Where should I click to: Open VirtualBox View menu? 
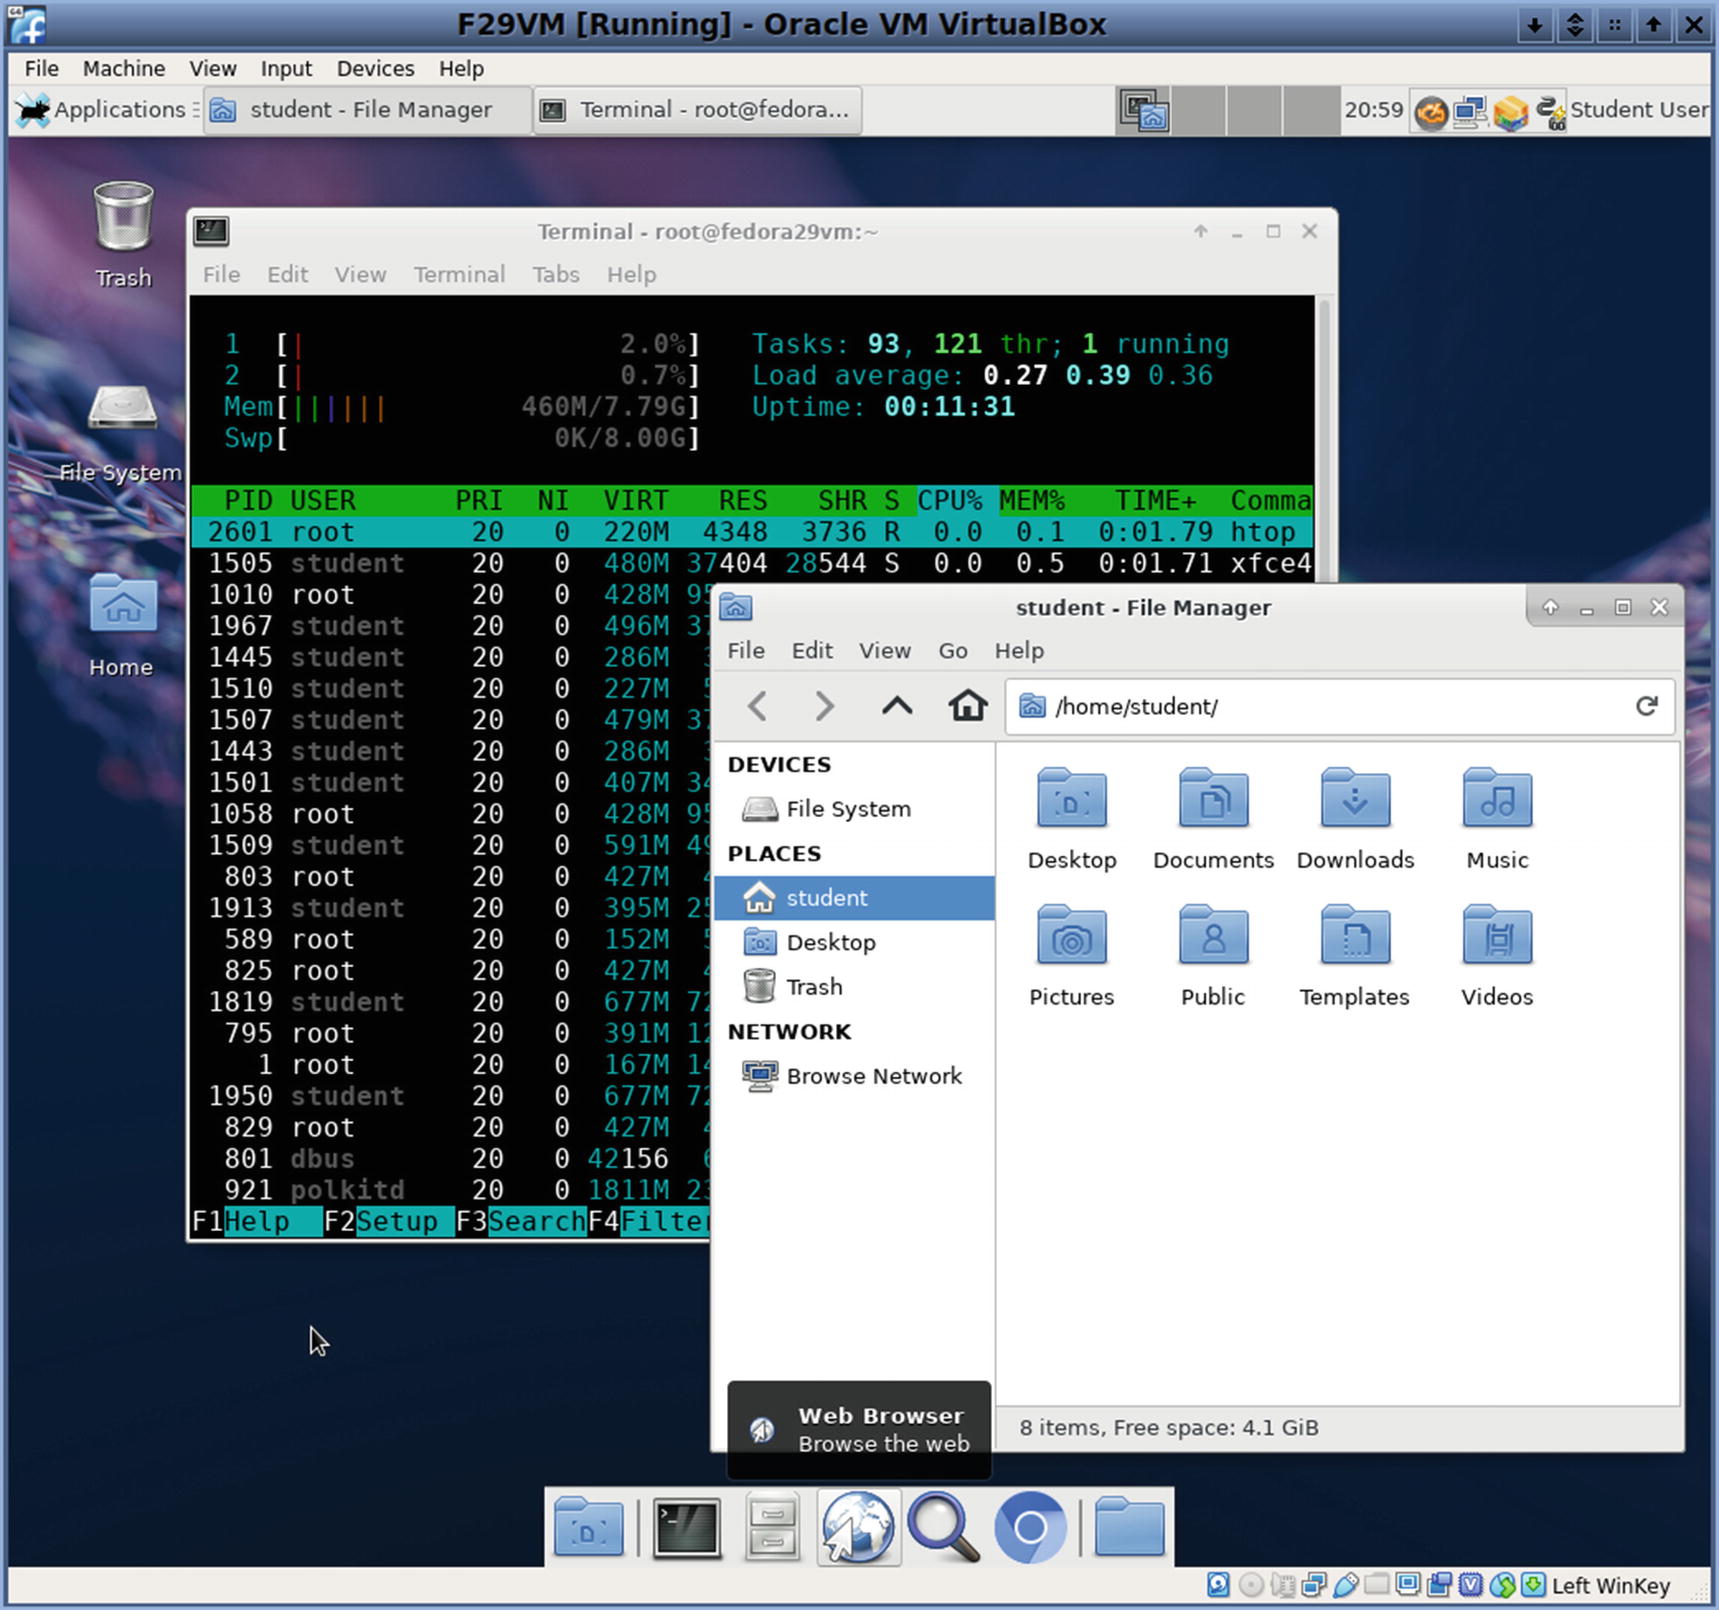point(213,69)
